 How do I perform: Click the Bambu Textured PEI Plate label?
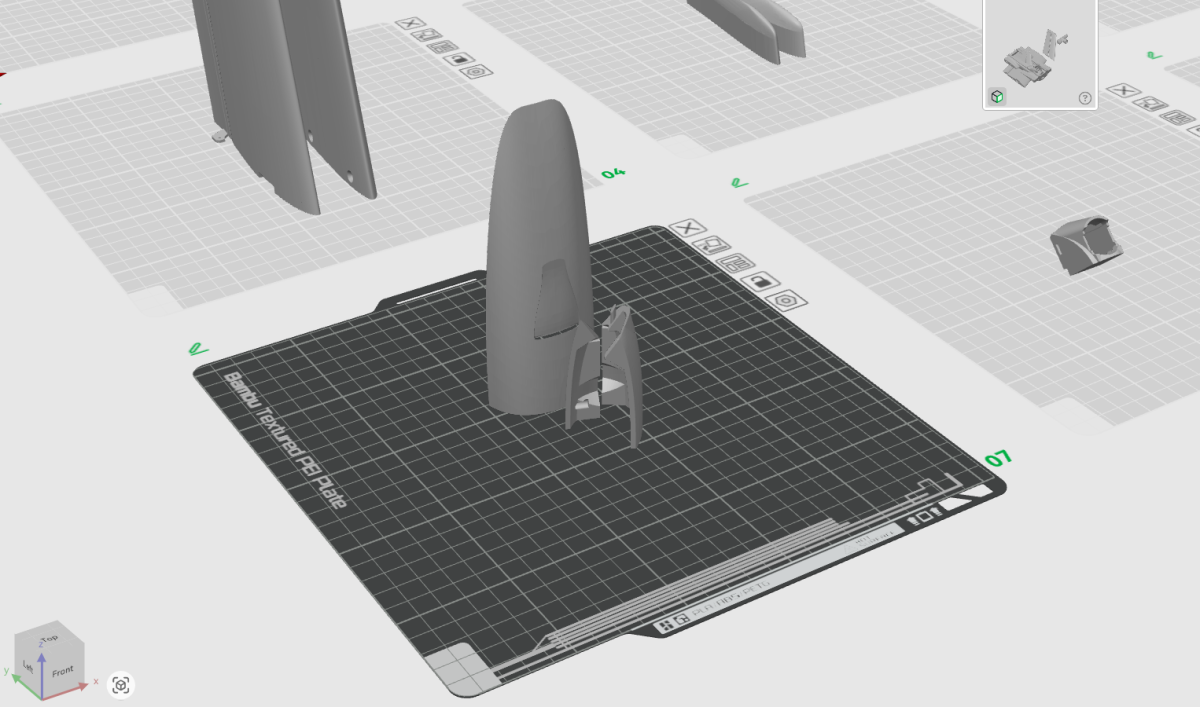(284, 440)
